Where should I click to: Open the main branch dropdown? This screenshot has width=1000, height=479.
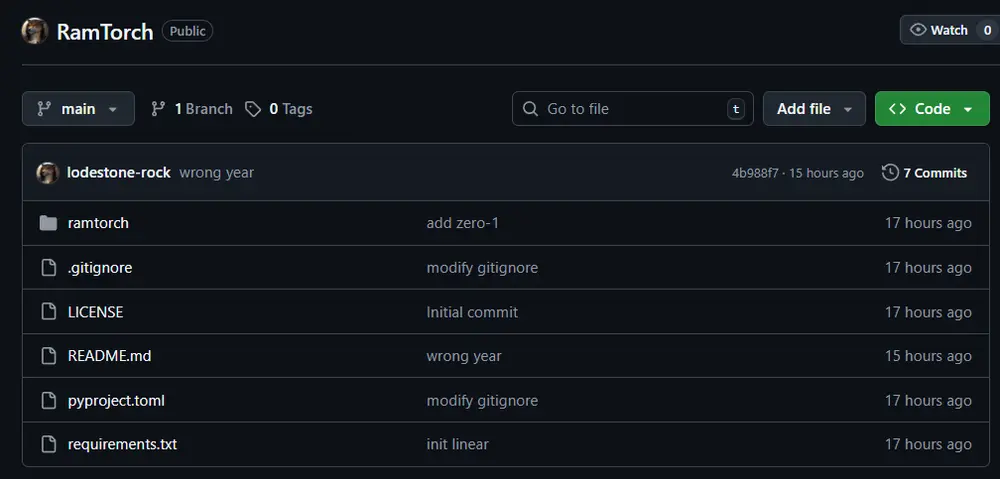click(78, 109)
